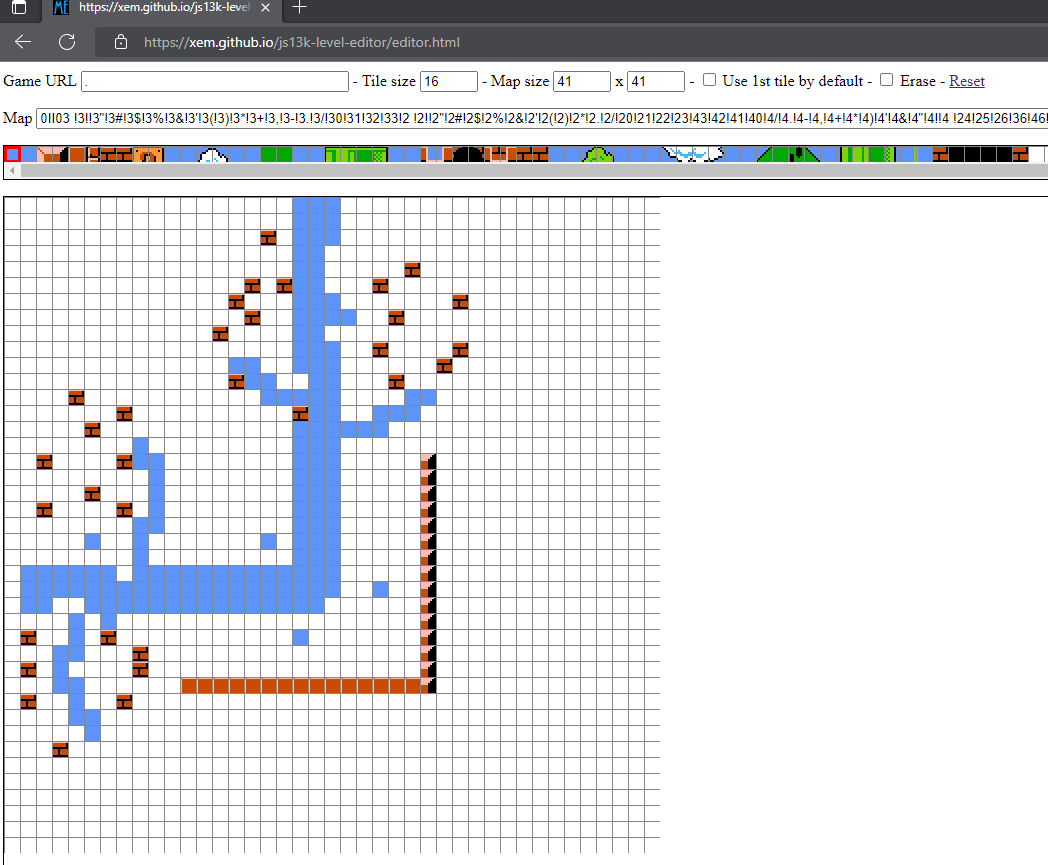
Task: Open a new browser tab
Action: tap(299, 7)
